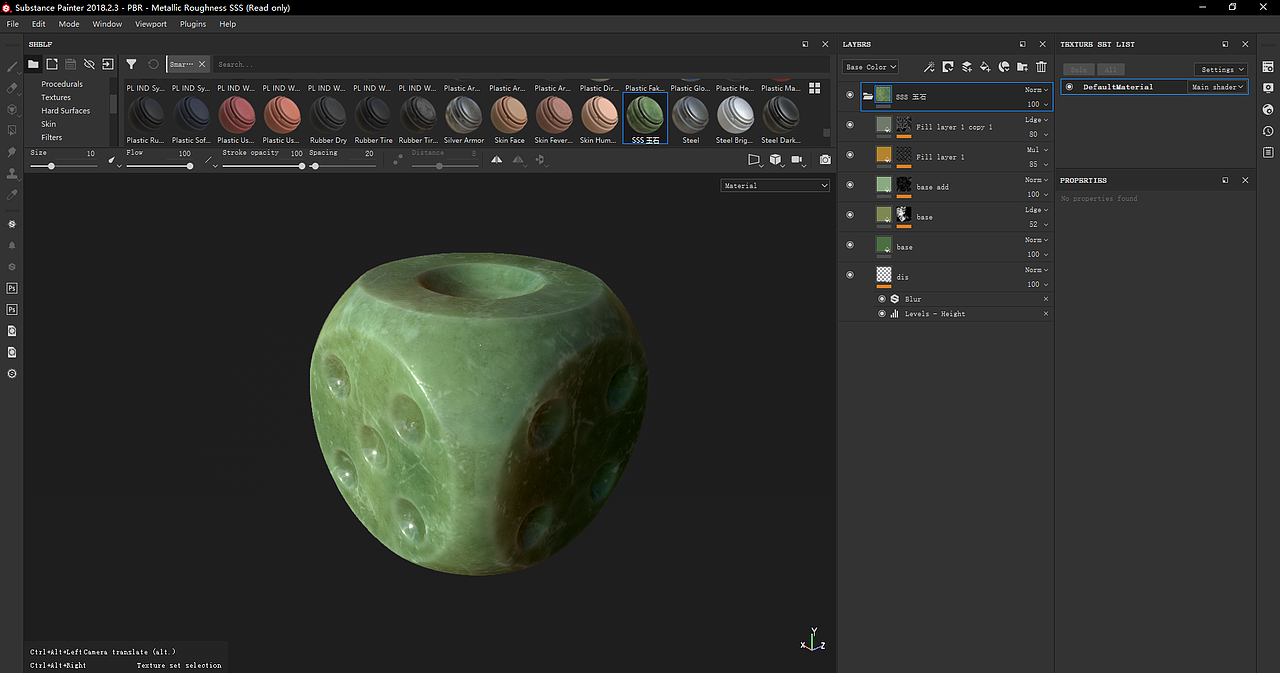Select the eraser tool in left toolbar
This screenshot has width=1280, height=673.
(12, 88)
